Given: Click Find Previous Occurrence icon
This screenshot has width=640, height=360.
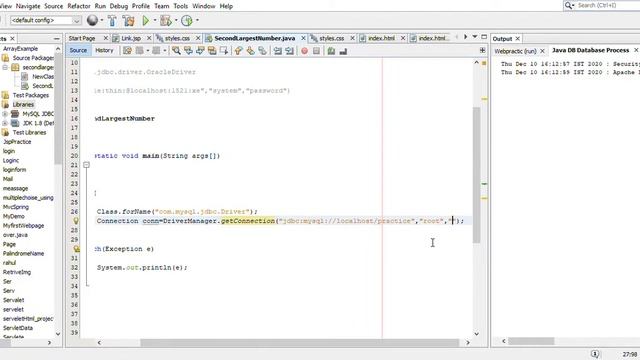Looking at the screenshot, I should point(188,51).
